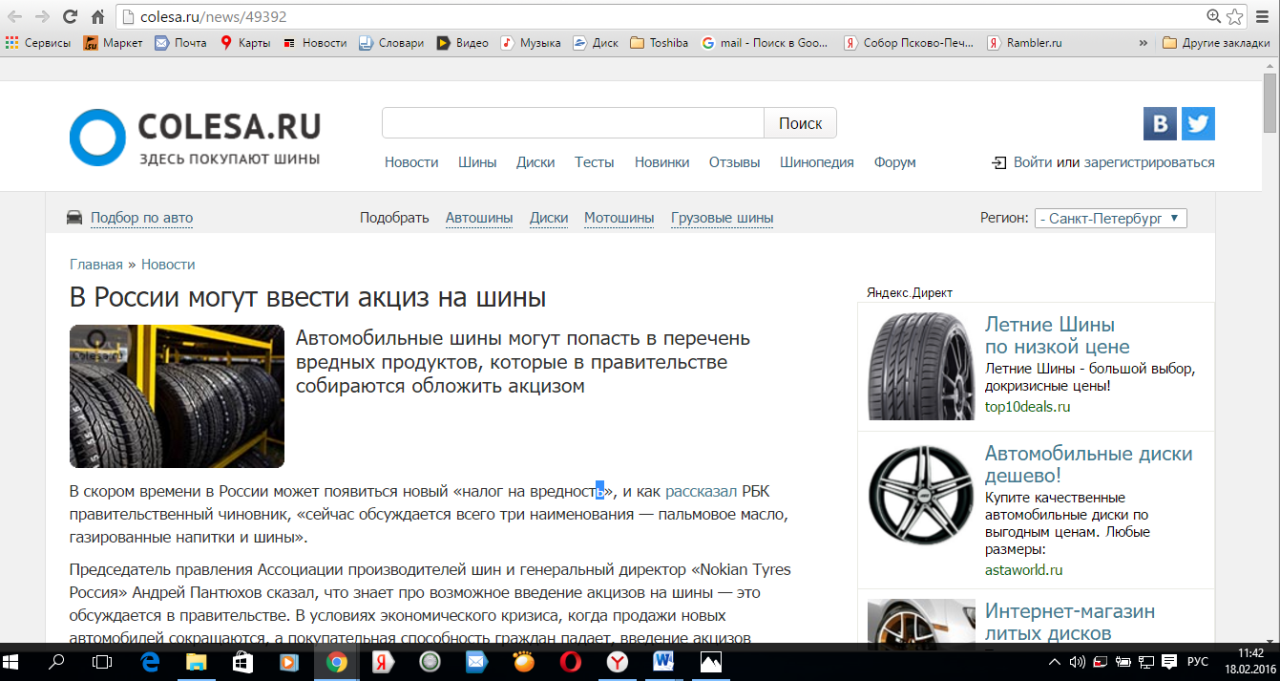Click the COLESA.RU logo
The width and height of the screenshot is (1280, 681).
tap(195, 137)
